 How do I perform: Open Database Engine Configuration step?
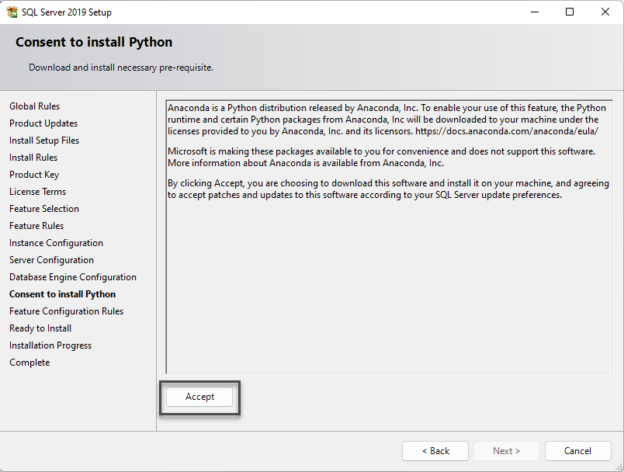tap(73, 277)
